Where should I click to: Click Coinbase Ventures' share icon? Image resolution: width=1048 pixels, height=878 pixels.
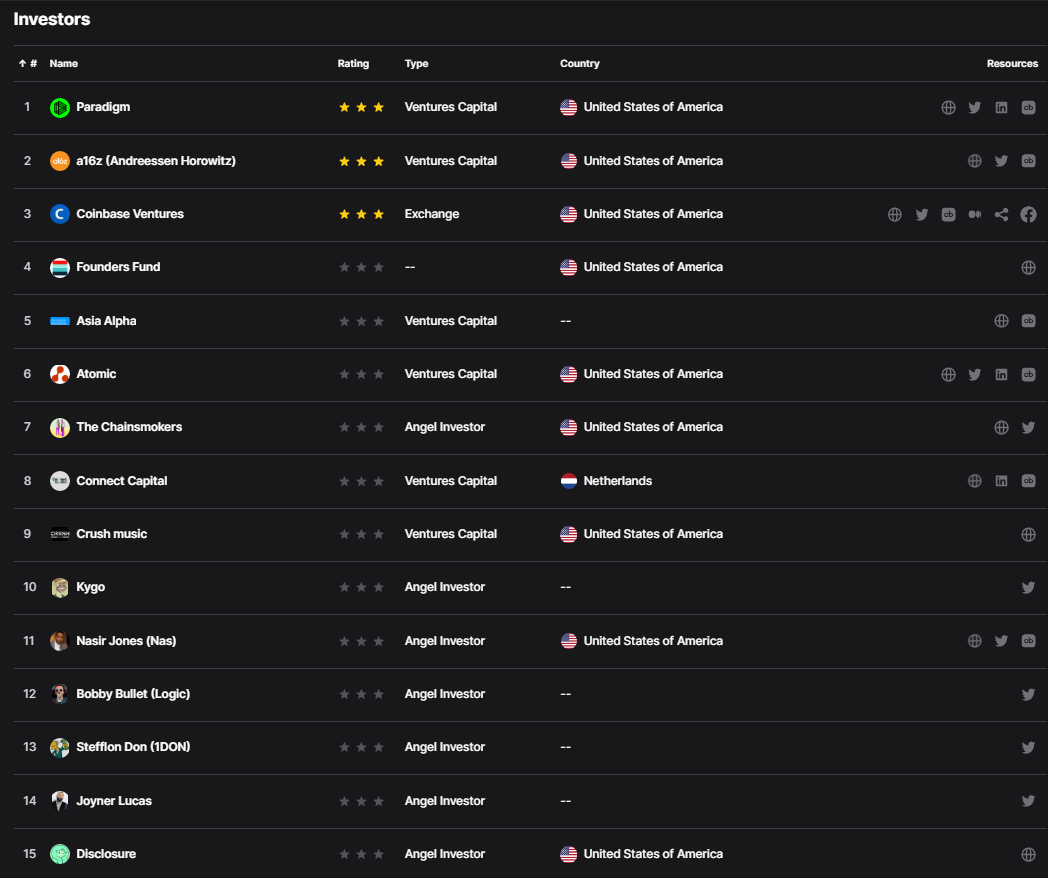[x=1001, y=214]
